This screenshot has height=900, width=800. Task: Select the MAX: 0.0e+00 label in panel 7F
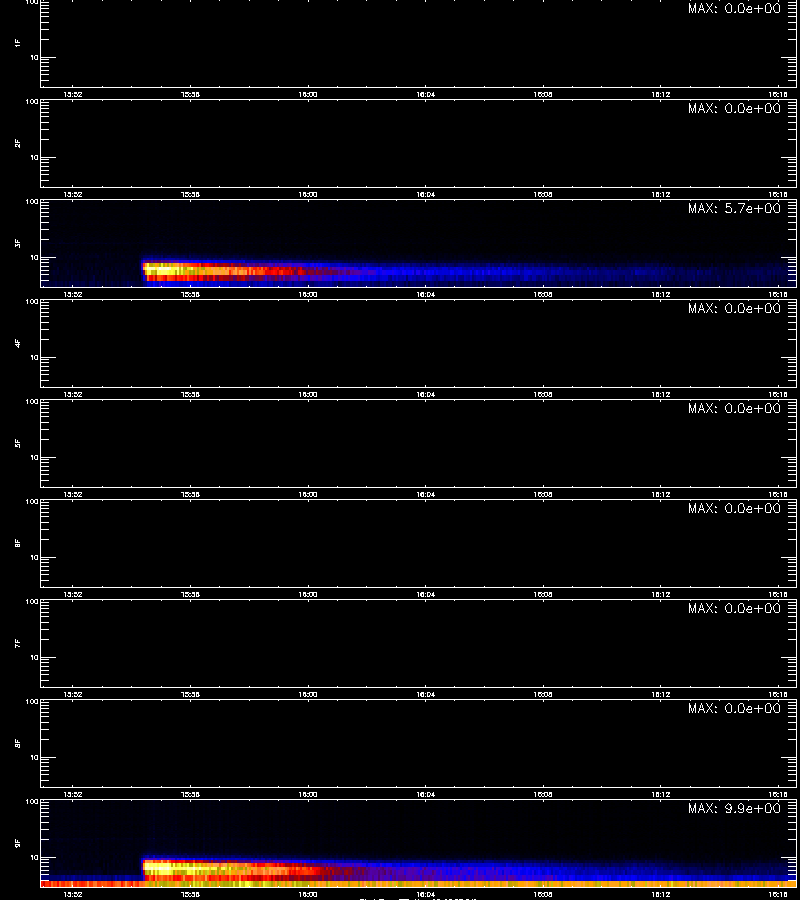[734, 608]
